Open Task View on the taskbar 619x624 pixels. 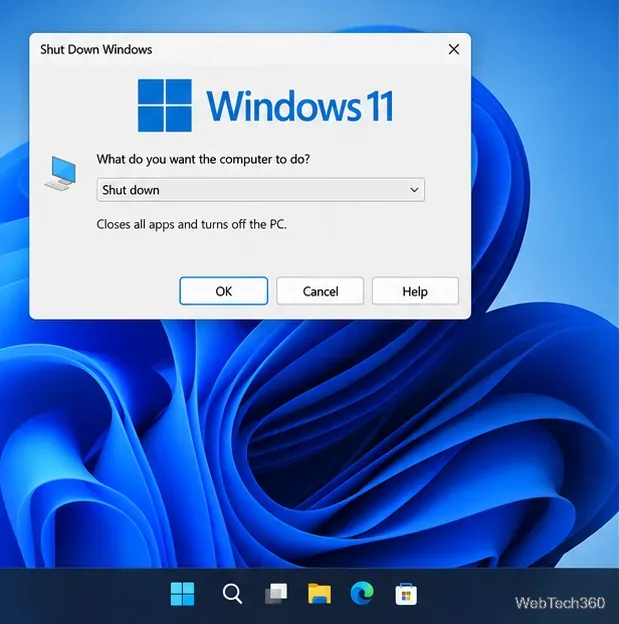point(276,594)
